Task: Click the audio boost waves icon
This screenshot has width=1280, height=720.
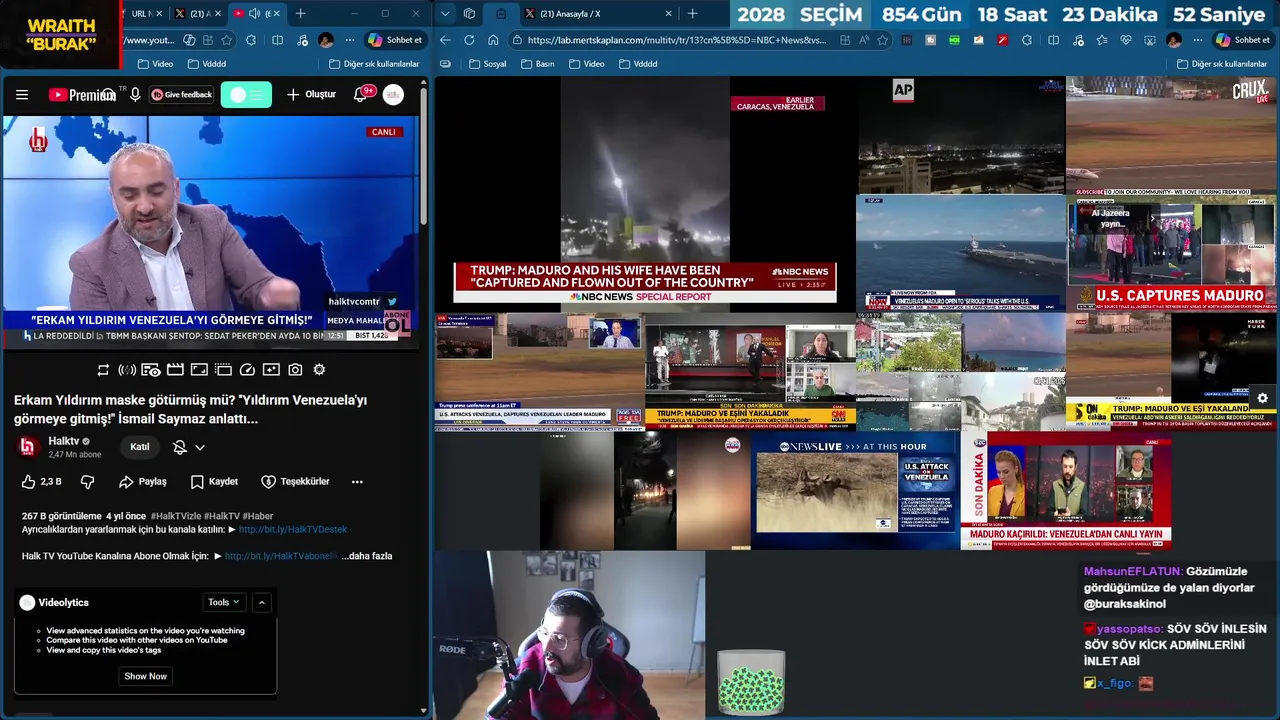Action: click(x=127, y=370)
